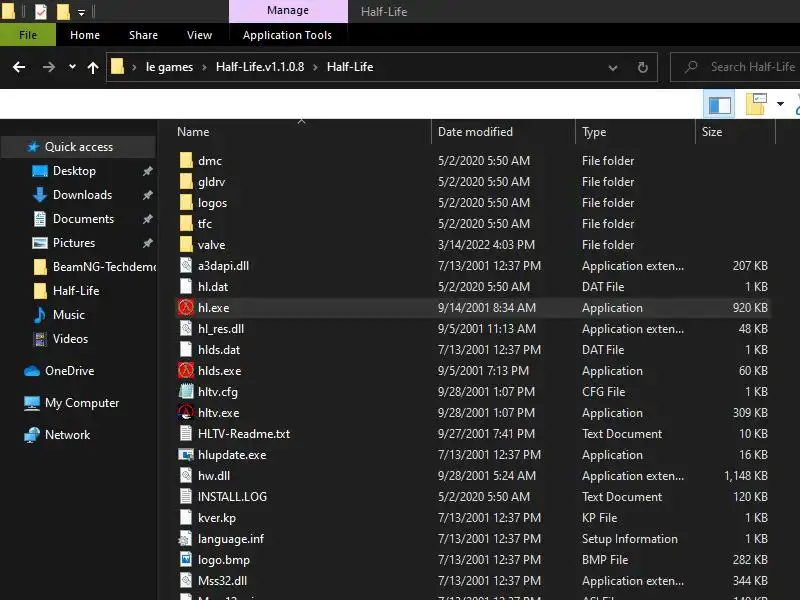Select the INSTALL.LOG file name
The image size is (800, 600).
tap(232, 497)
